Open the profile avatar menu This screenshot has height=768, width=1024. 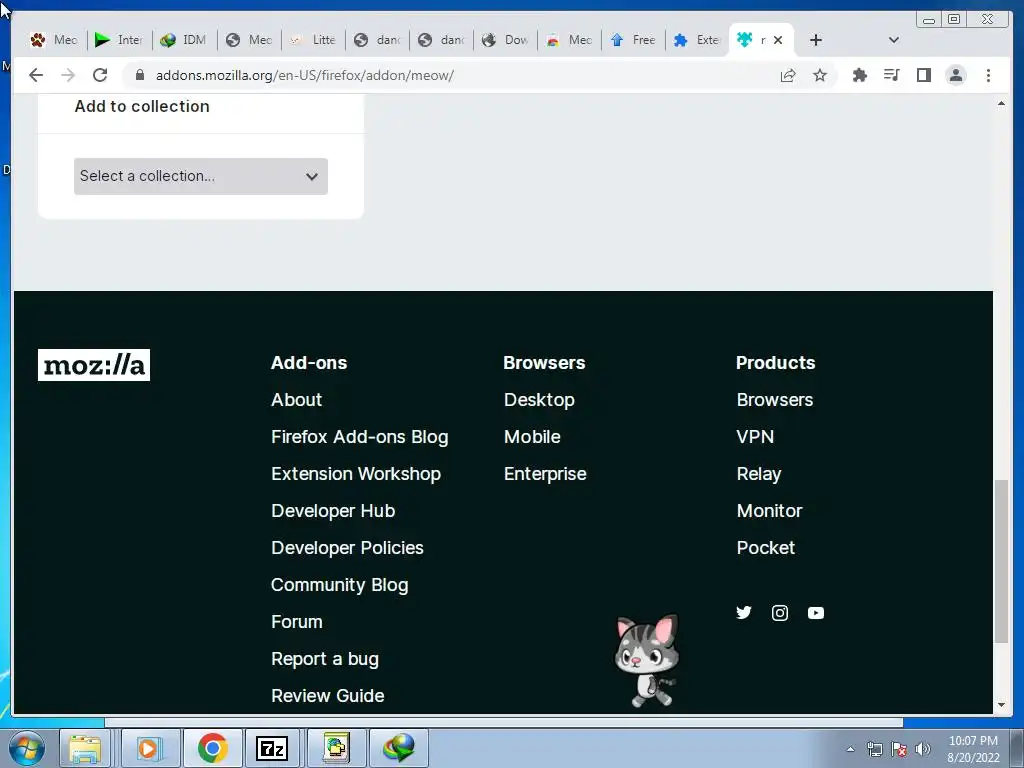[955, 75]
